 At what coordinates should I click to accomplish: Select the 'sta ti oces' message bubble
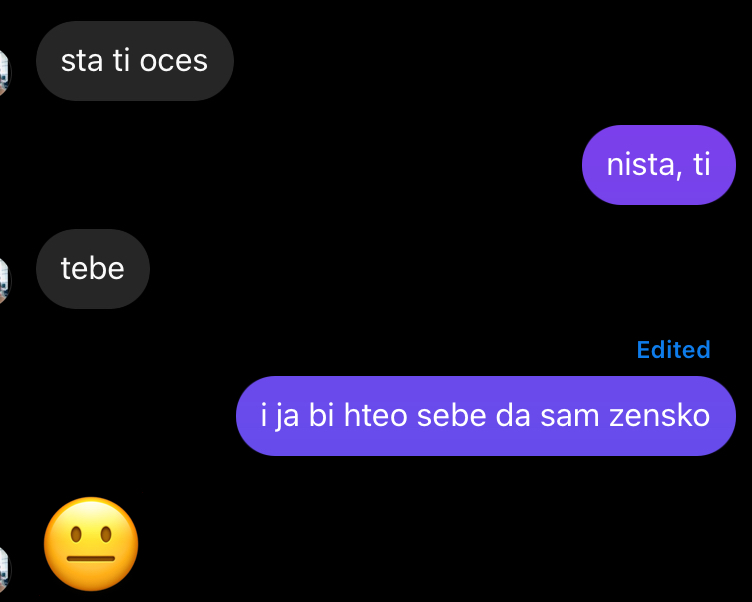coord(135,61)
